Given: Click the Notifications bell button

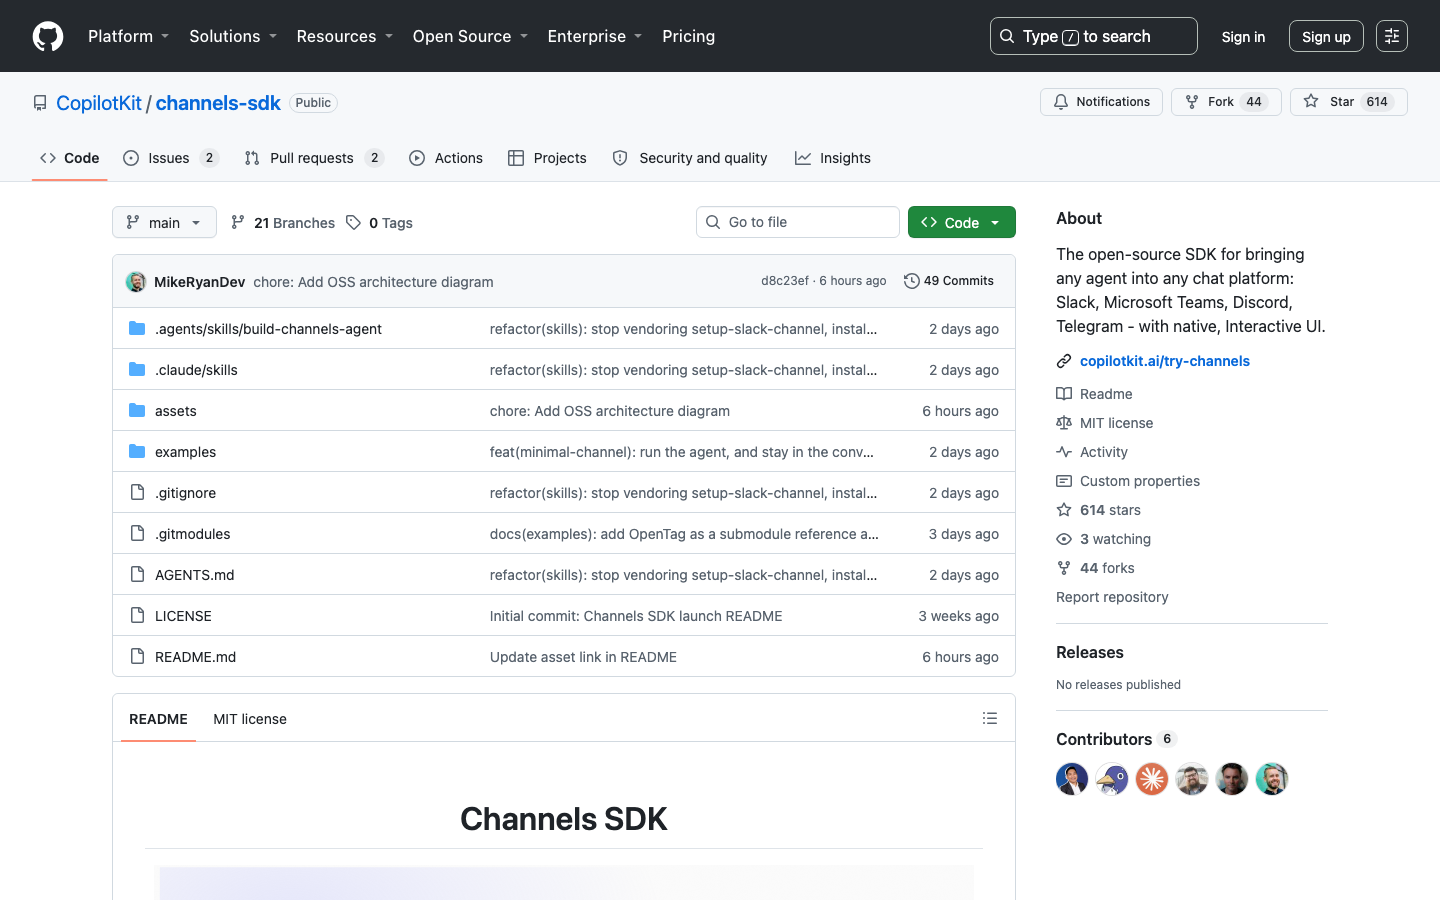Looking at the screenshot, I should tap(1101, 102).
